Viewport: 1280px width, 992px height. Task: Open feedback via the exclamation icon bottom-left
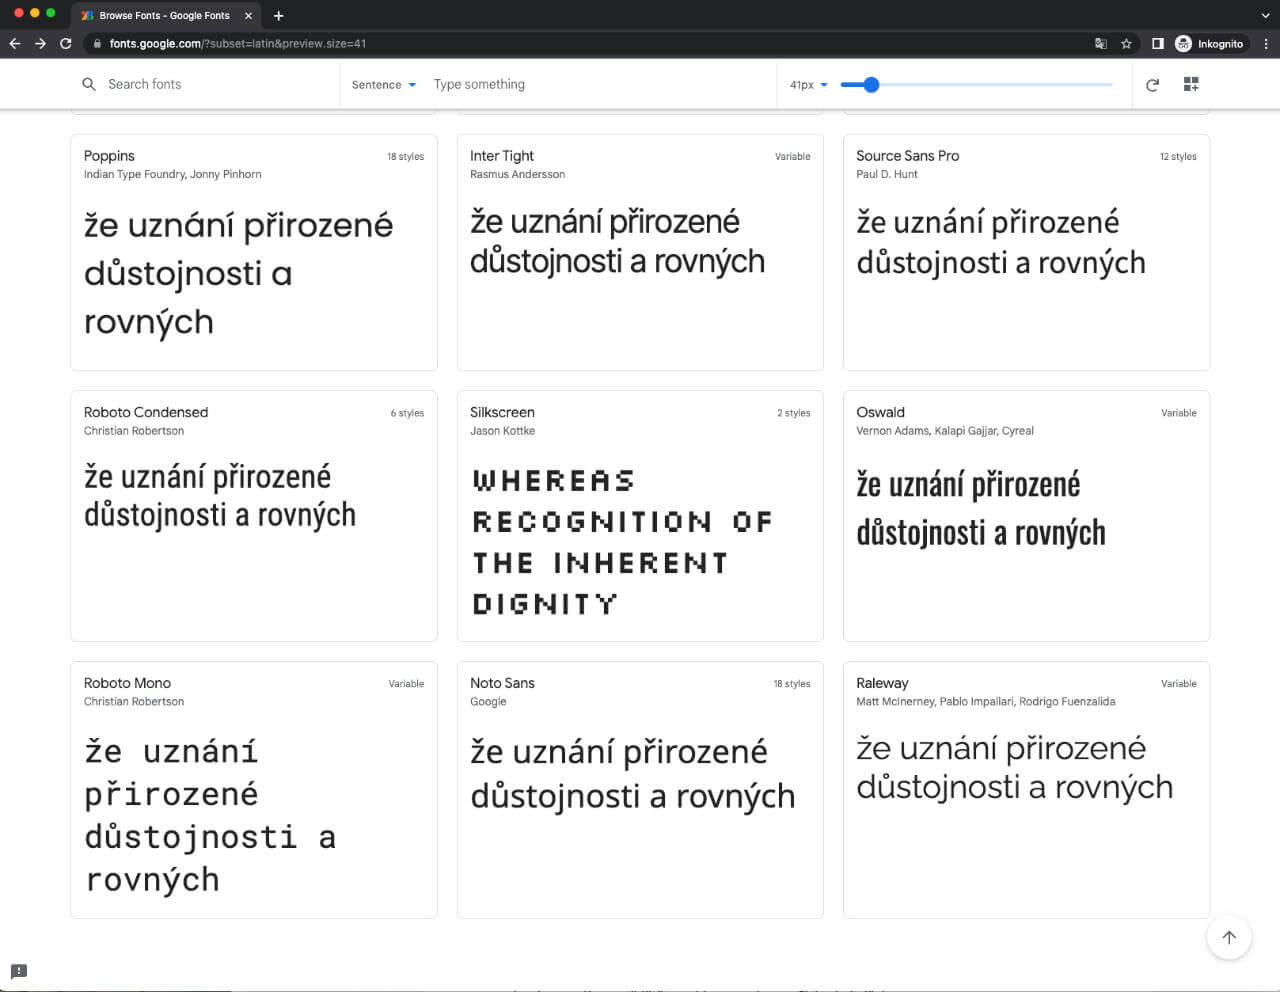pos(19,971)
